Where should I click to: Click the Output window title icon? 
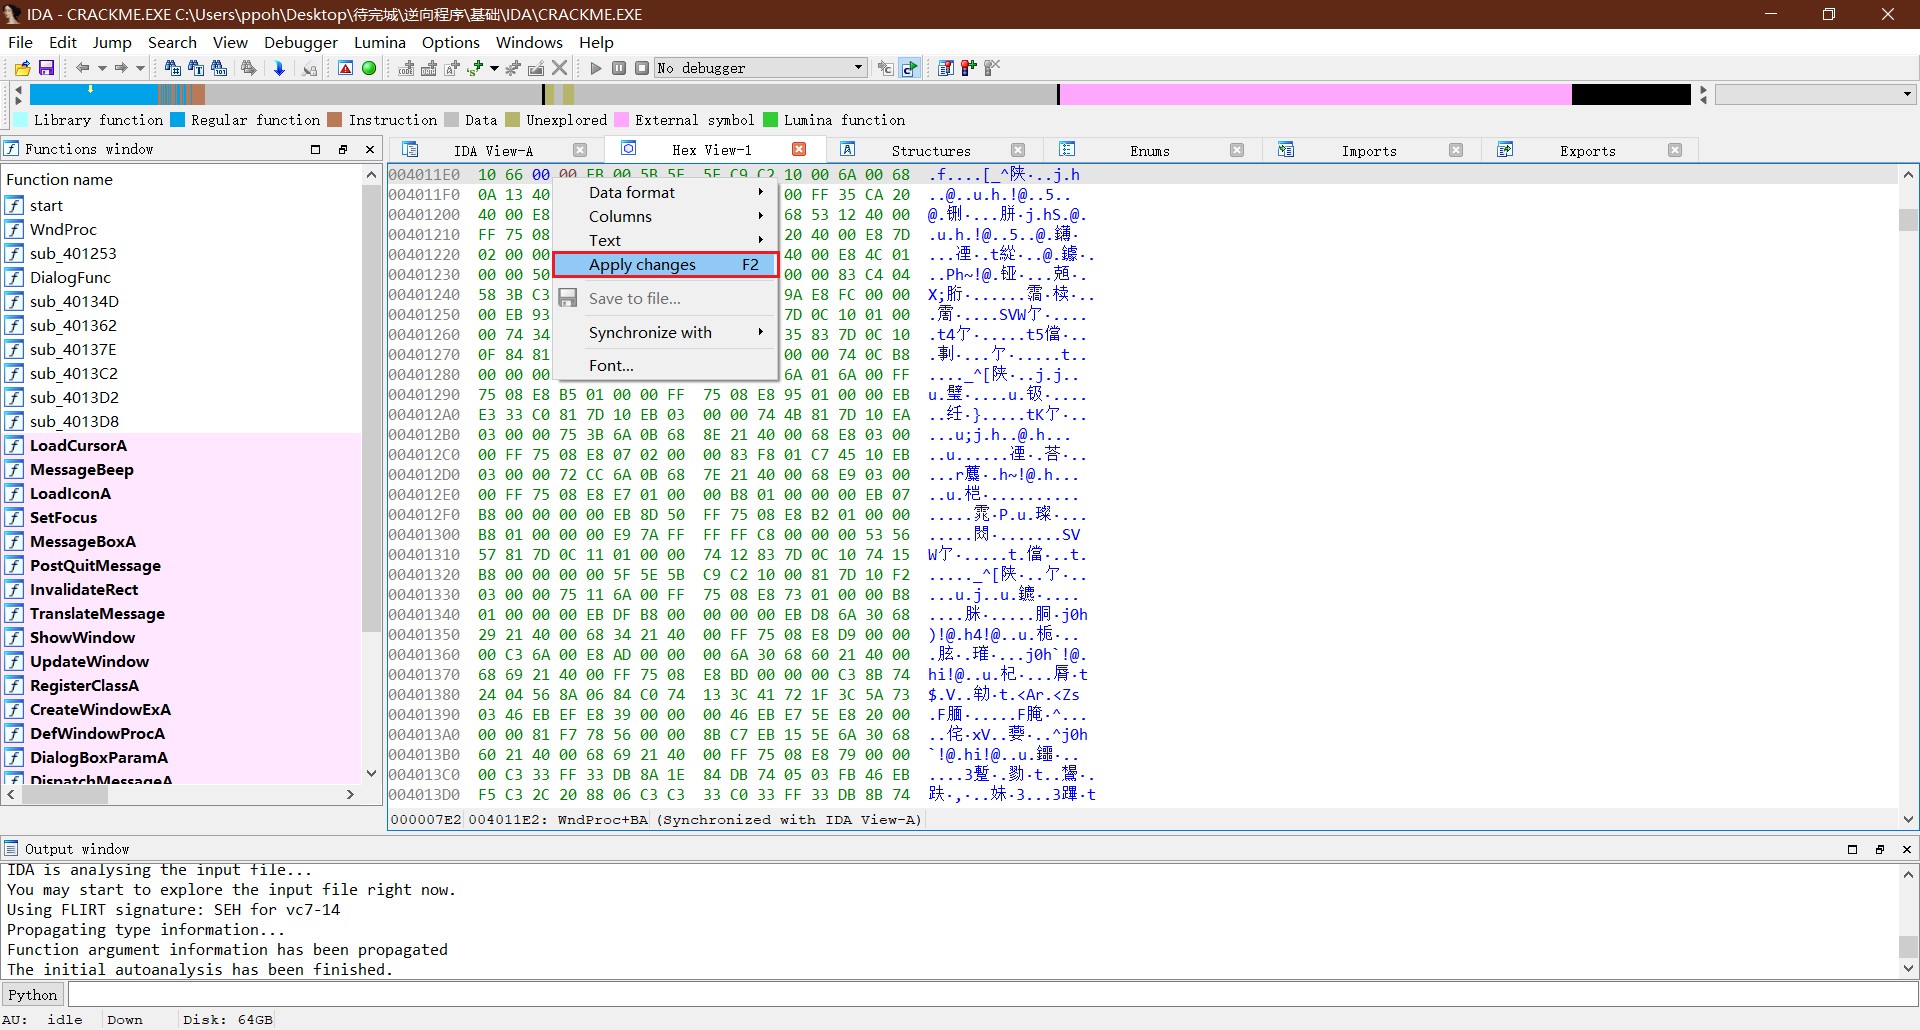click(11, 848)
